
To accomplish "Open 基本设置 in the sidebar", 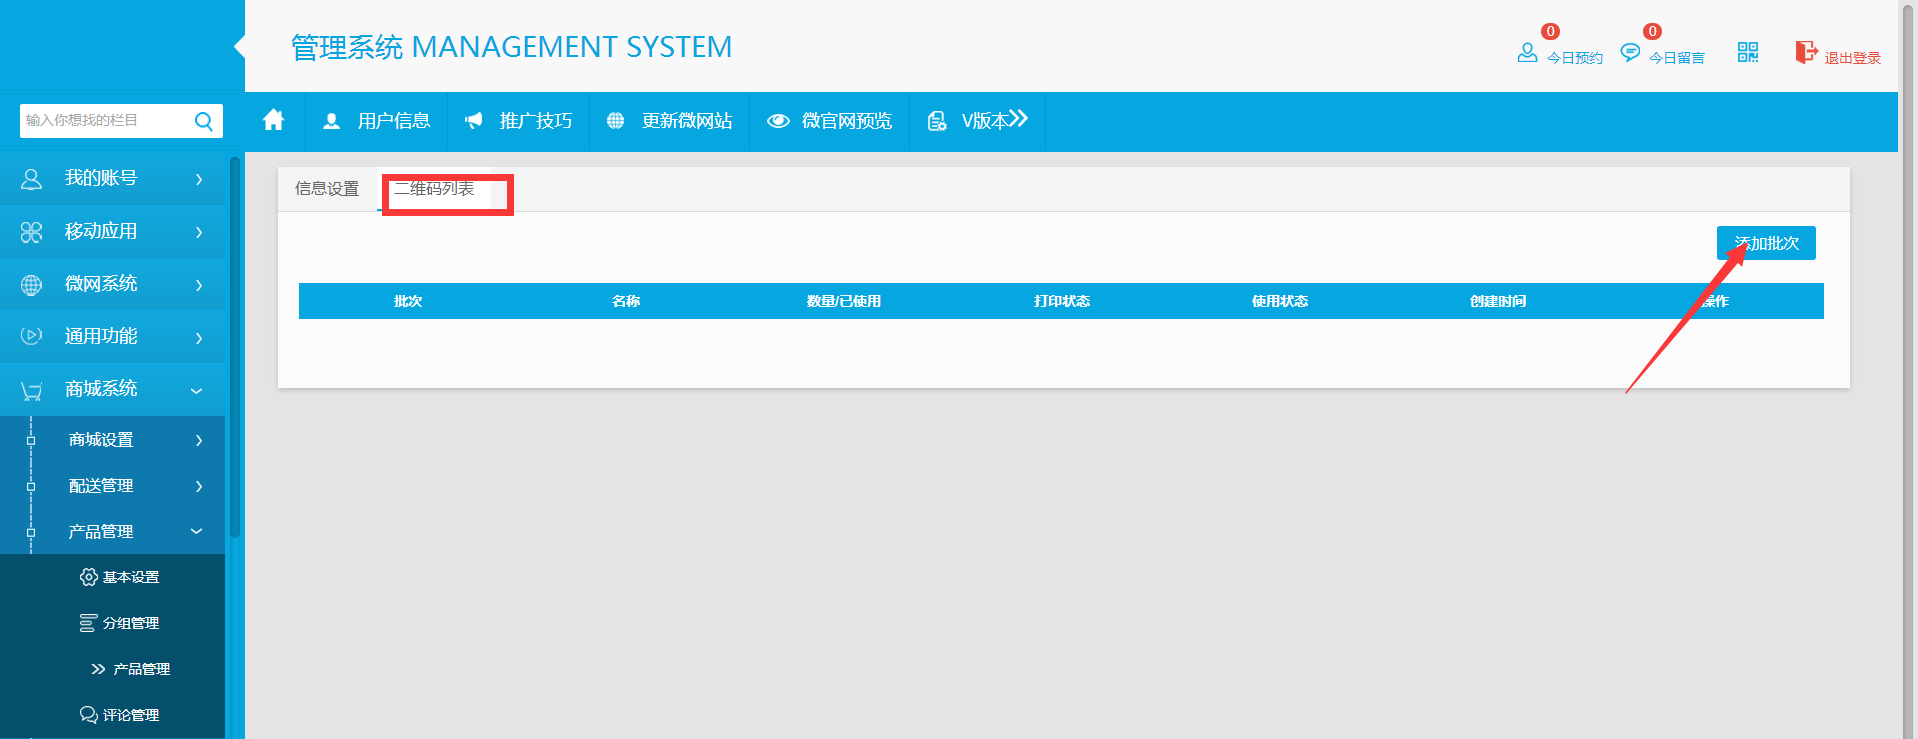I will tap(131, 577).
